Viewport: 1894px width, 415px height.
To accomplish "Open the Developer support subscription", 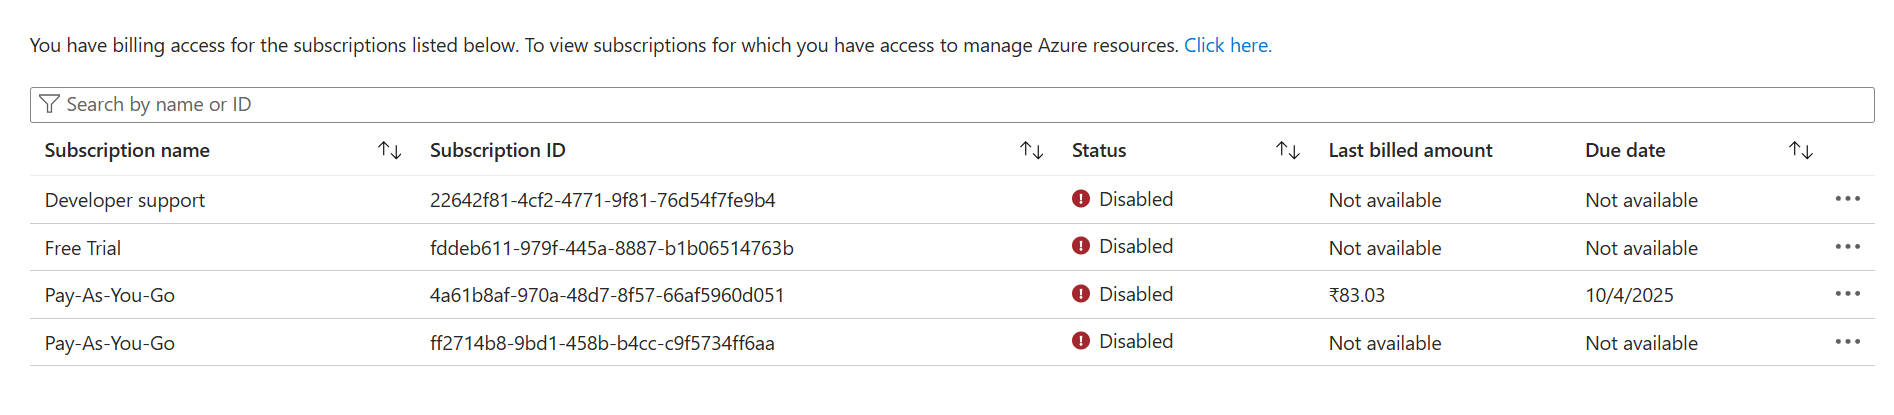I will point(125,200).
